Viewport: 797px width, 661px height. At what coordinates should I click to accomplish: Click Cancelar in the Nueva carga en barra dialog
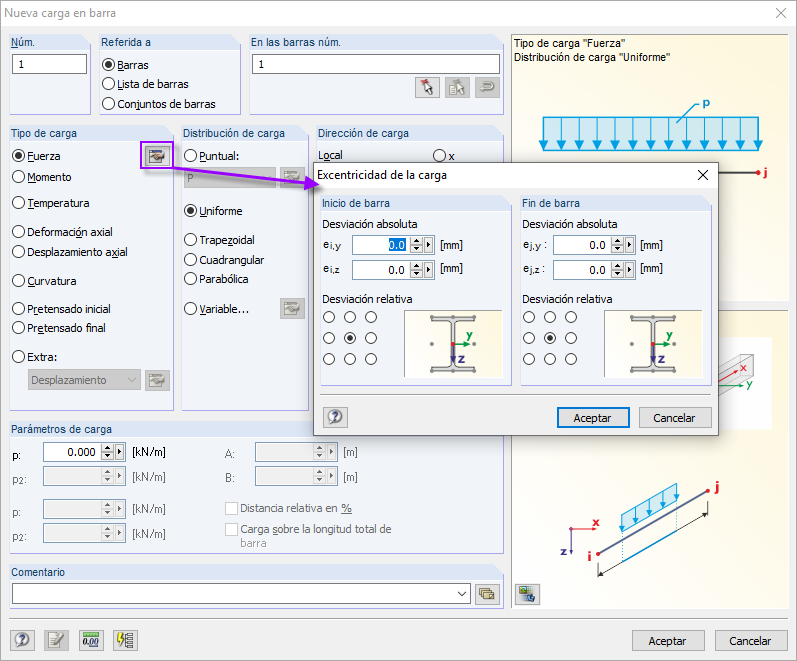[750, 641]
